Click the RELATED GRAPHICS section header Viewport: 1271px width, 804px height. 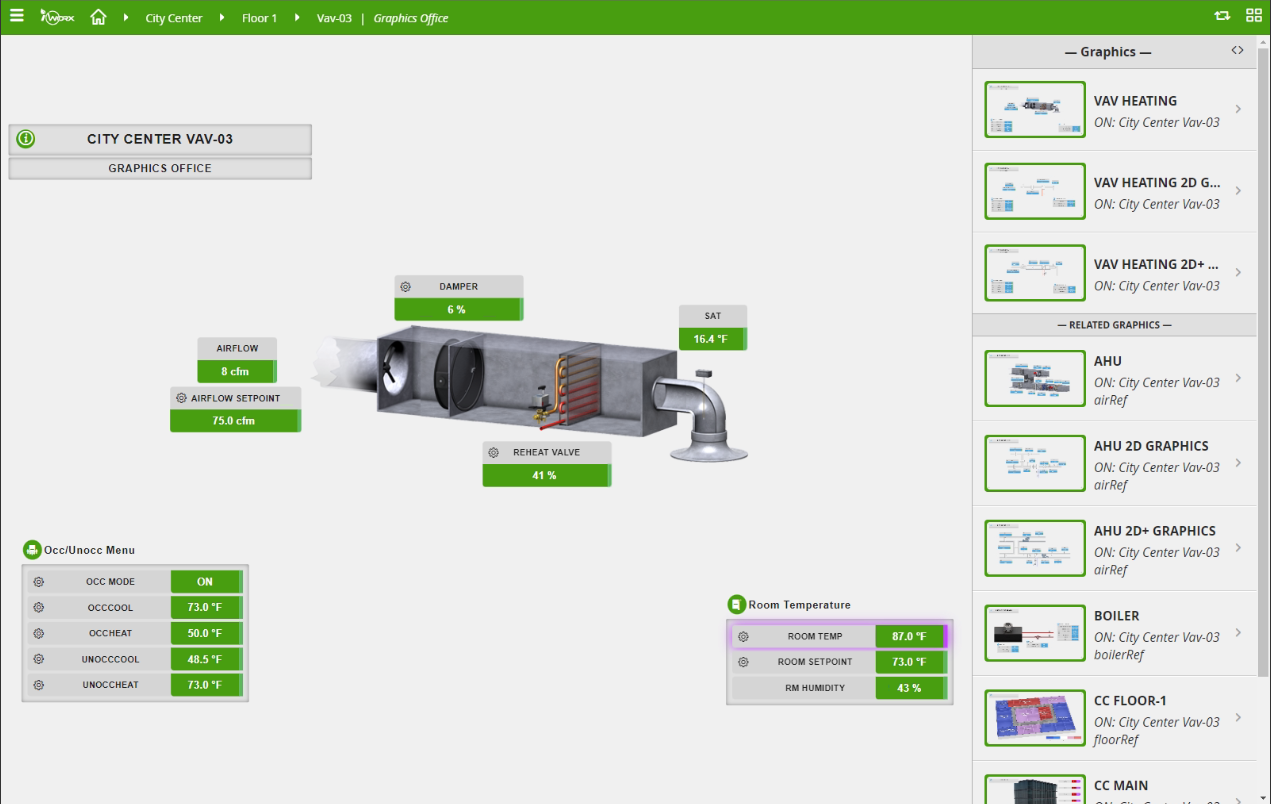pos(1115,325)
